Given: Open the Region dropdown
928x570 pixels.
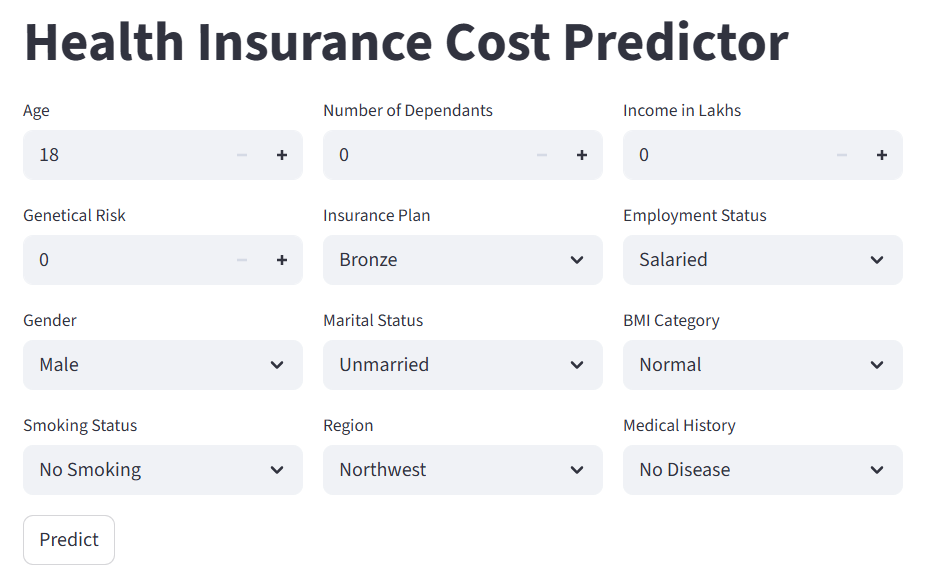Looking at the screenshot, I should click(x=462, y=470).
